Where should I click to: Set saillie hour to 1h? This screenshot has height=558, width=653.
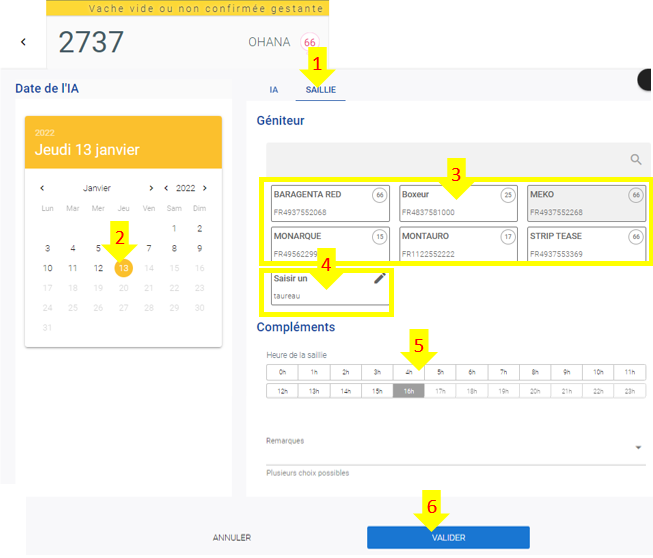point(314,372)
